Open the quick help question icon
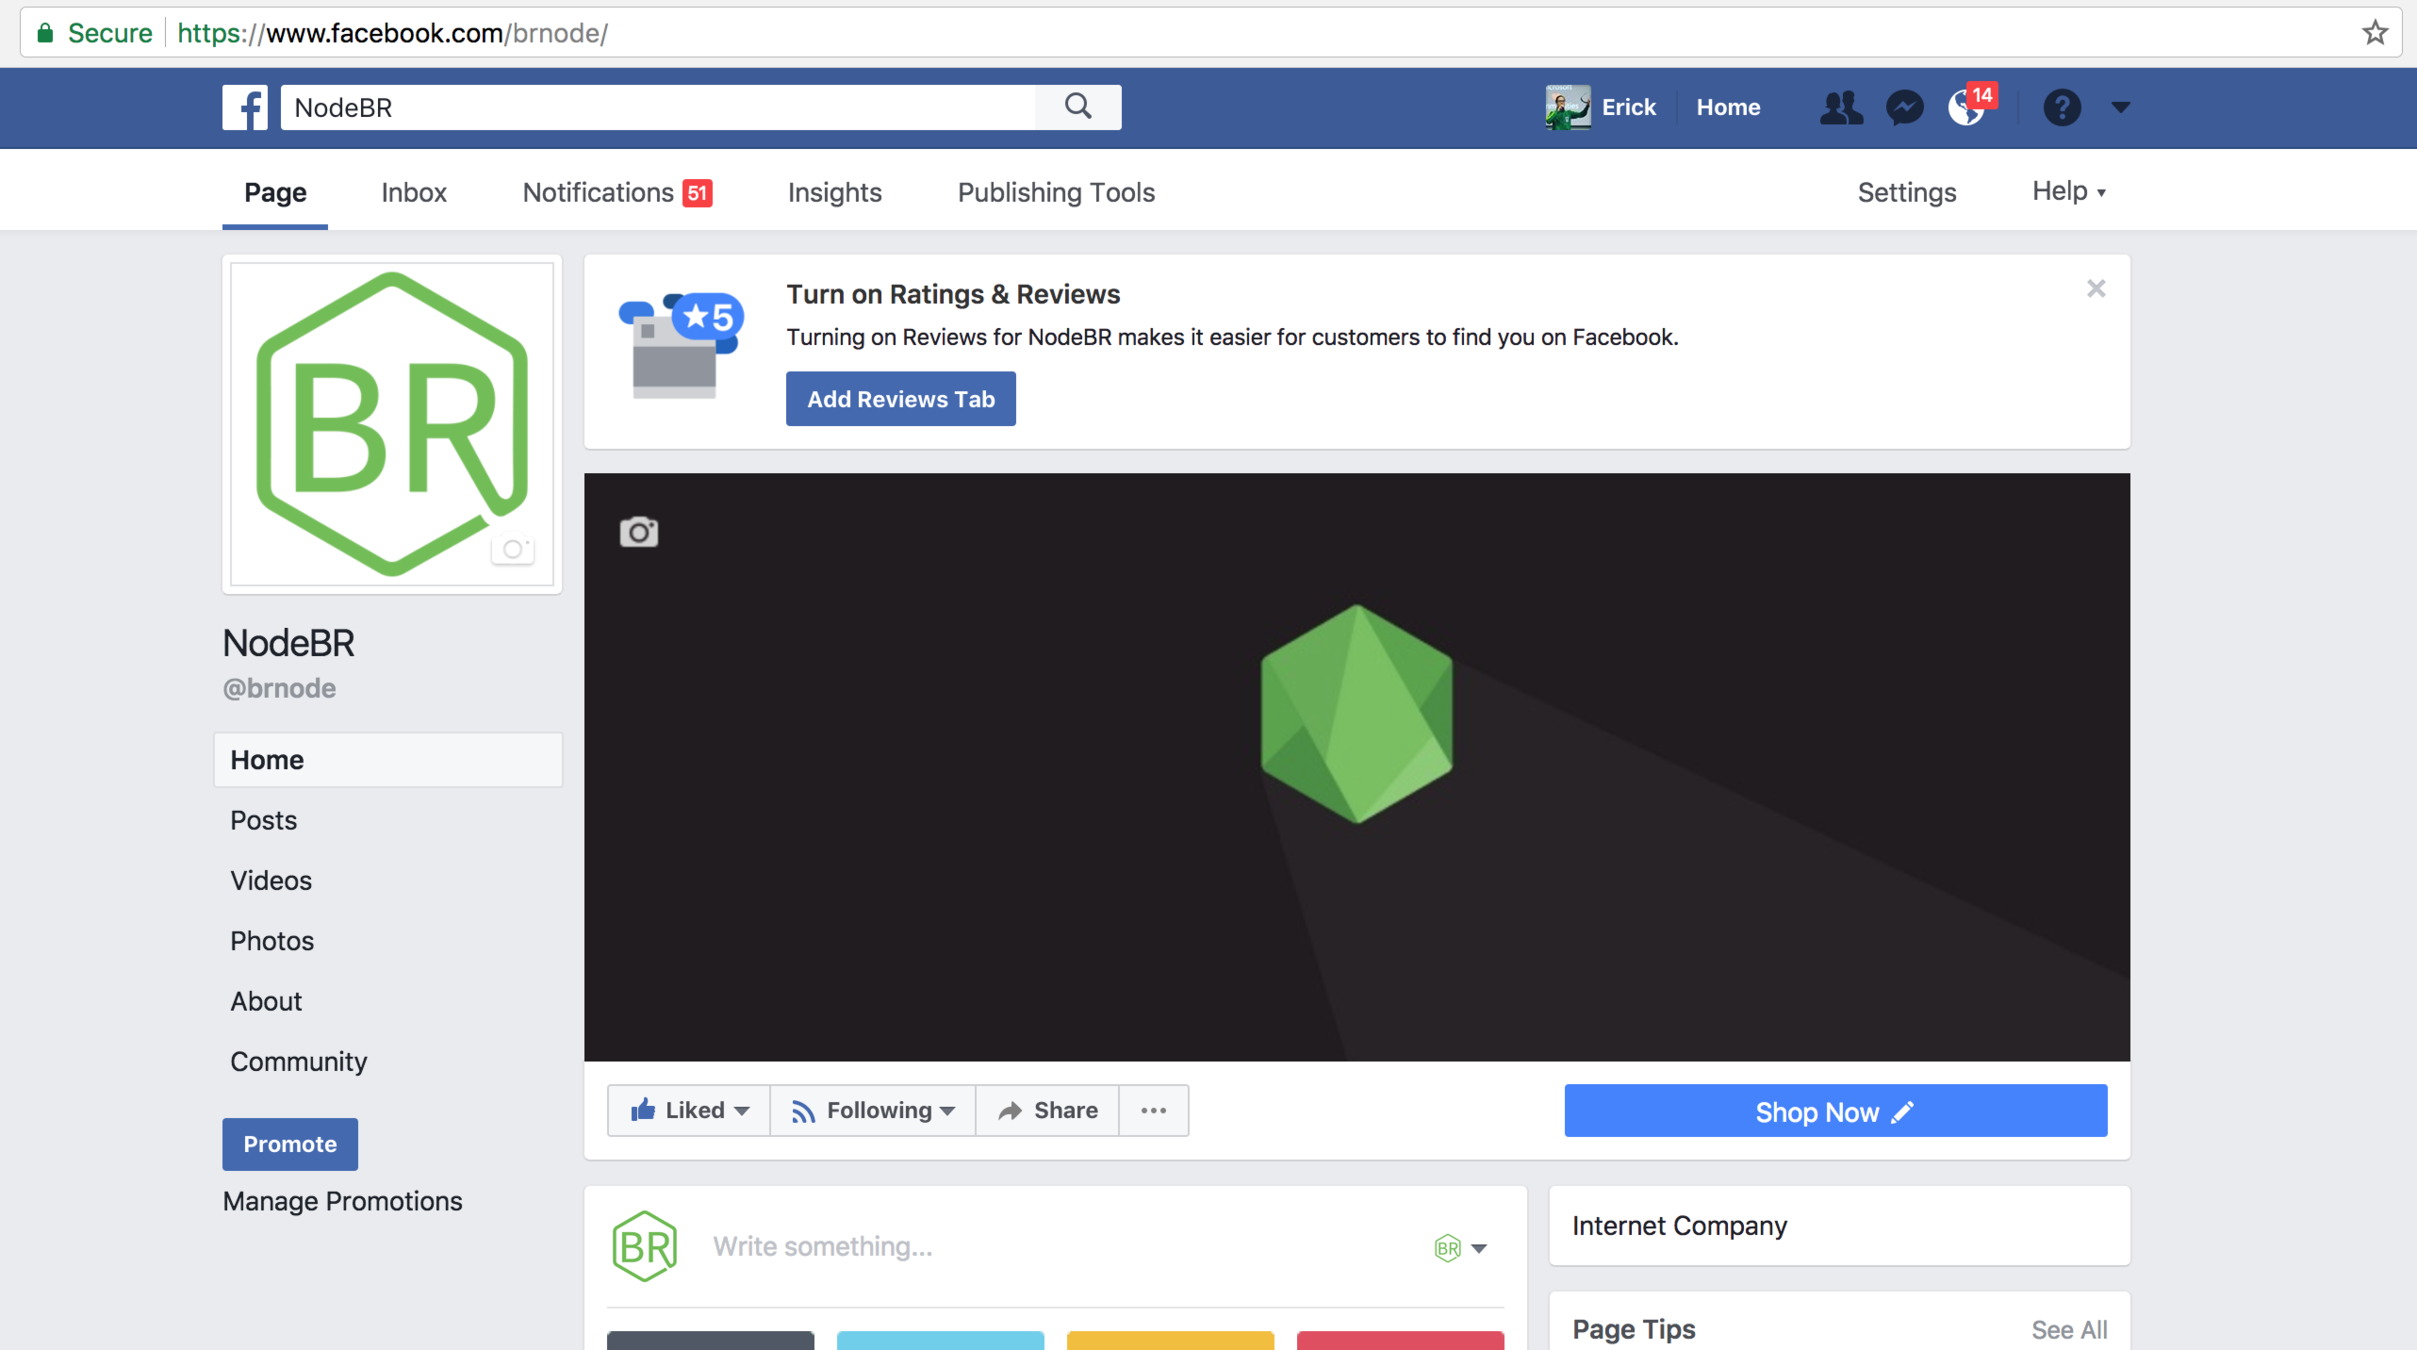The height and width of the screenshot is (1350, 2417). (x=2061, y=107)
